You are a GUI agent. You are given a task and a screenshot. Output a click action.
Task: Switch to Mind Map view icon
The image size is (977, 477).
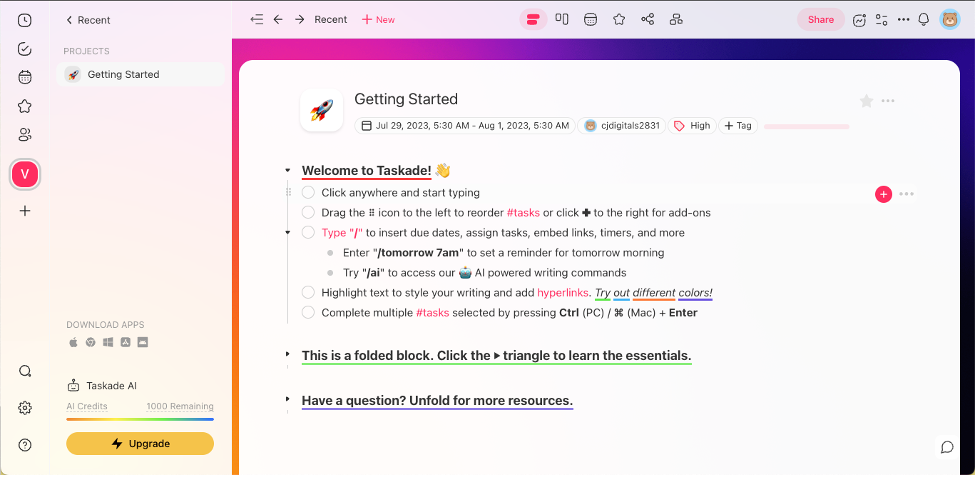point(647,19)
